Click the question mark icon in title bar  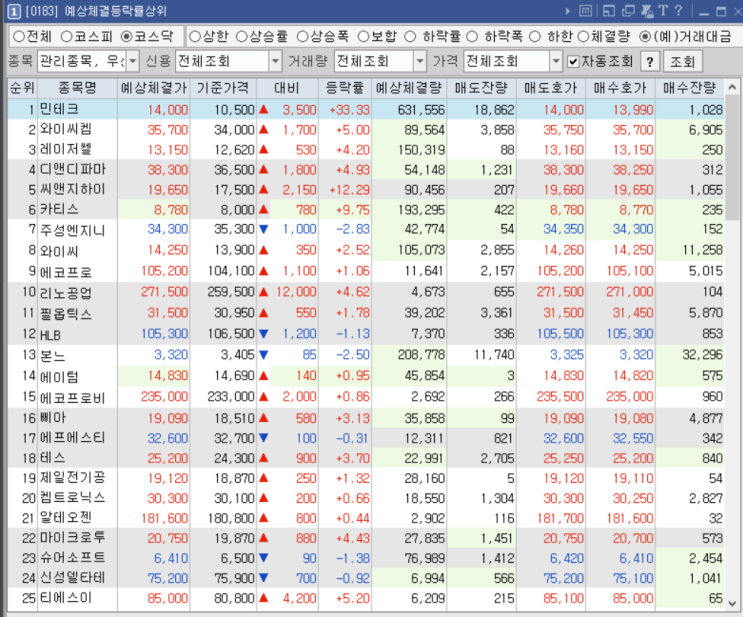(679, 11)
